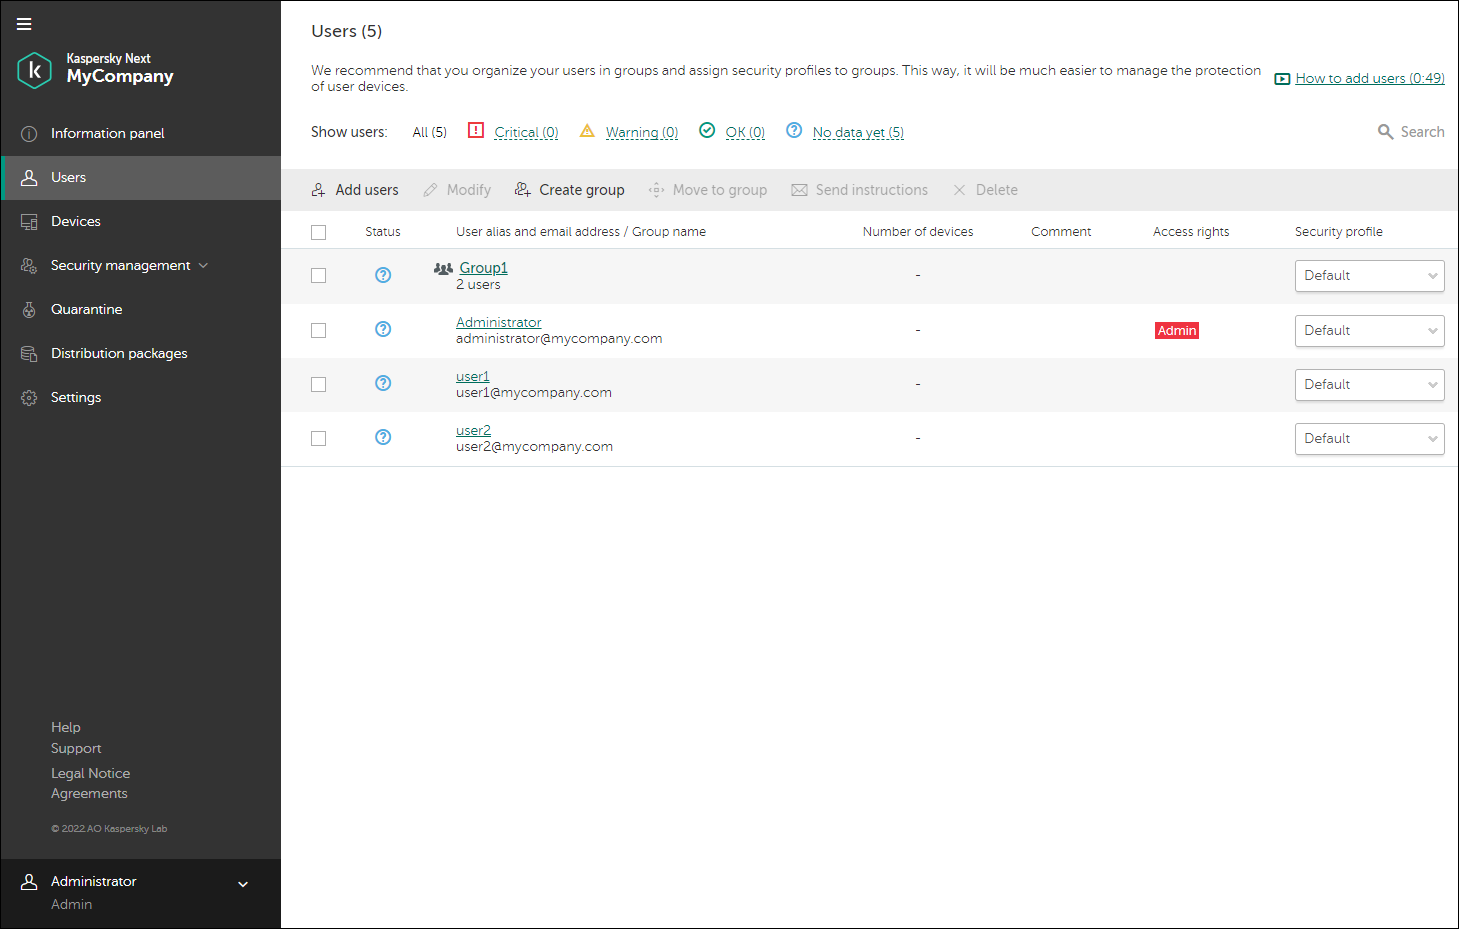
Task: Open the hamburger menu icon
Action: 24,24
